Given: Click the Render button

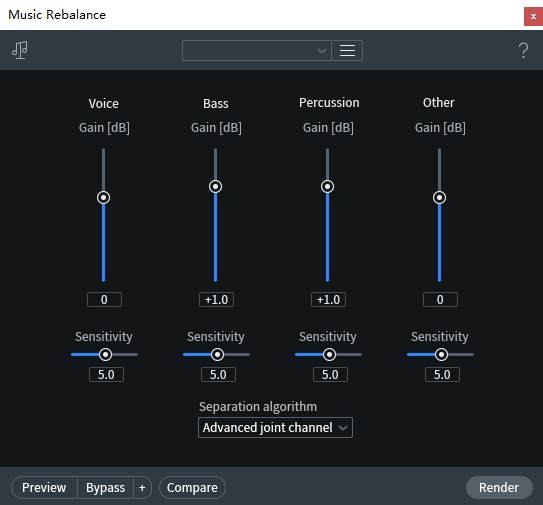Looking at the screenshot, I should pos(499,488).
